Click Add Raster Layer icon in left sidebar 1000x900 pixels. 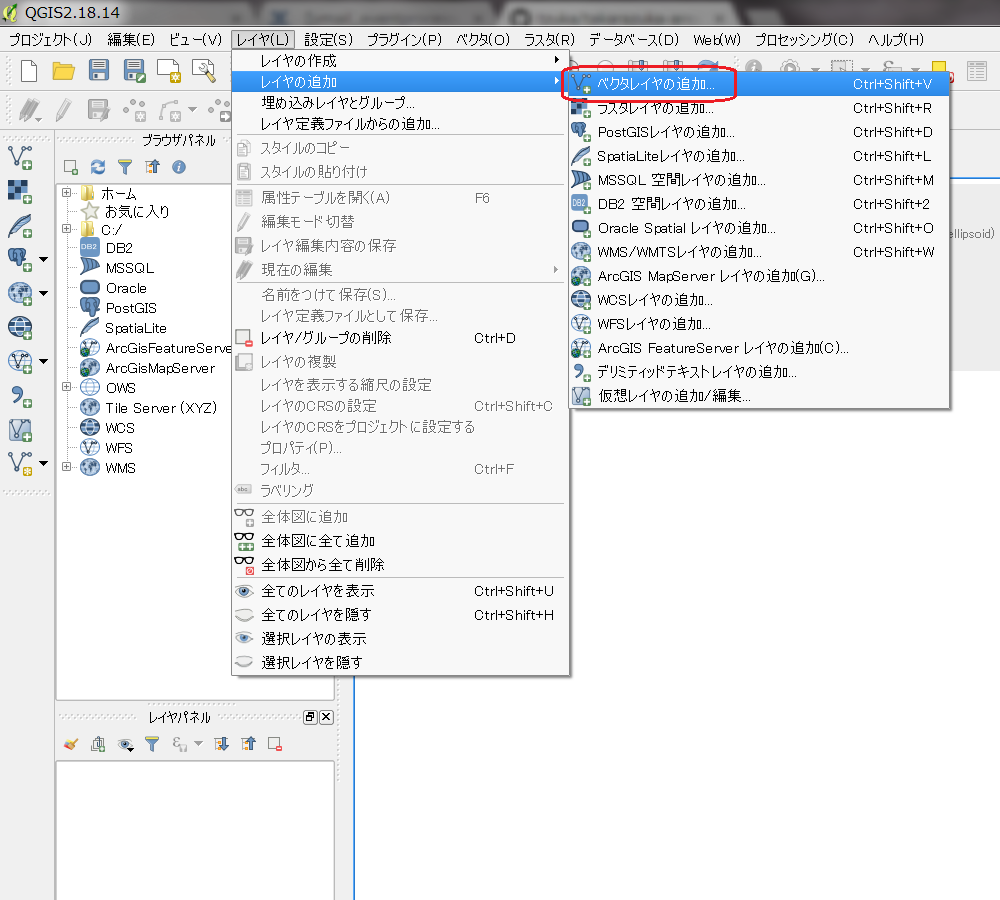20,191
